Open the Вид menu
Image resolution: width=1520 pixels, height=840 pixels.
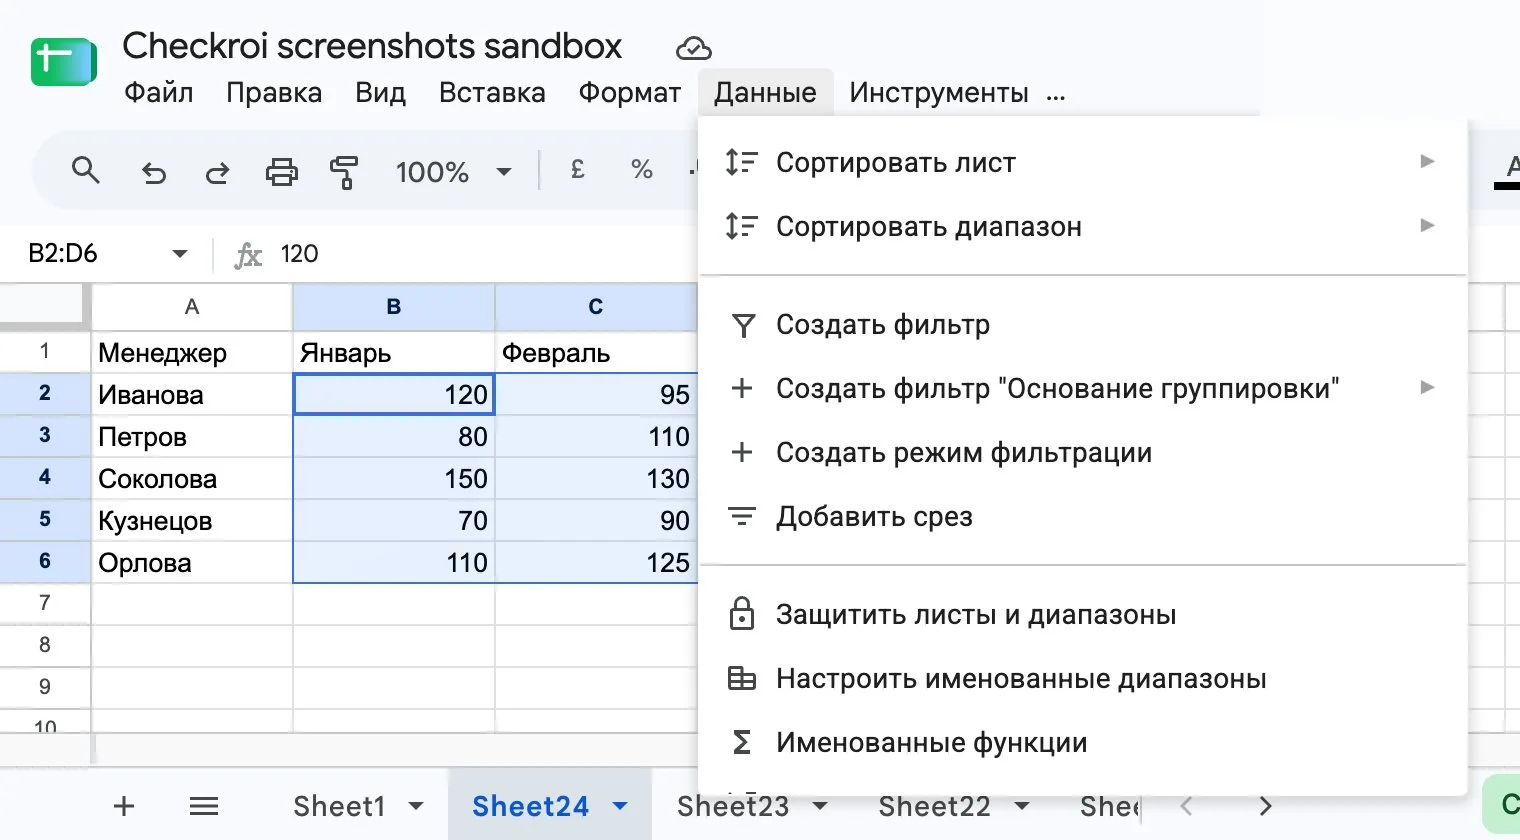point(380,93)
